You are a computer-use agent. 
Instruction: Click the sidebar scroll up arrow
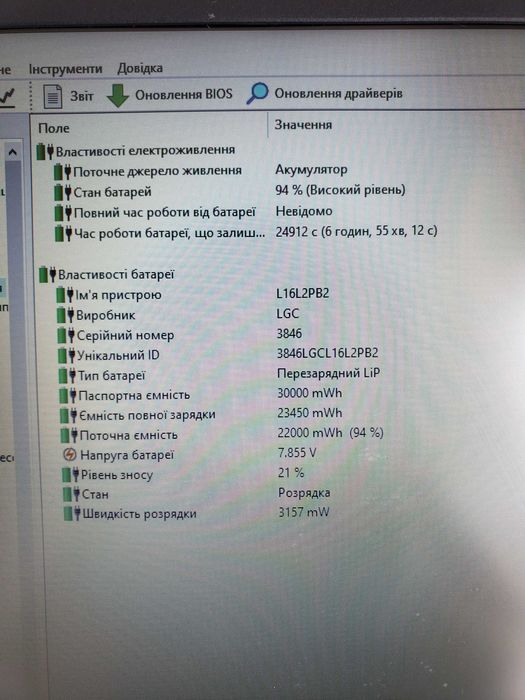click(12, 153)
